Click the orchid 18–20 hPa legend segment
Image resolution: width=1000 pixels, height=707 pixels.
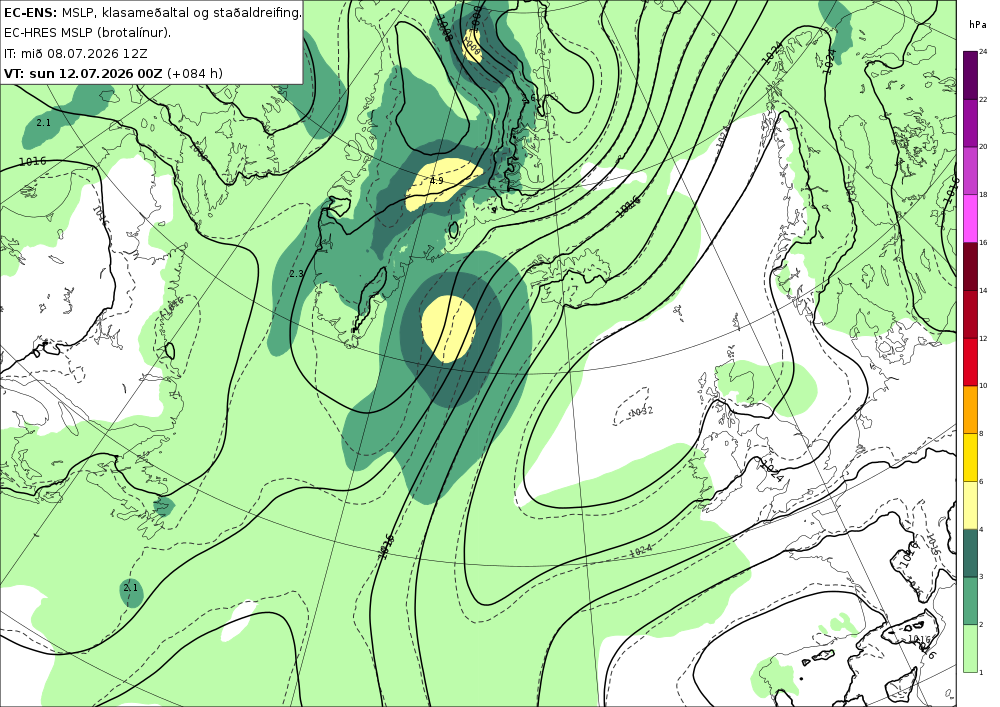click(970, 171)
